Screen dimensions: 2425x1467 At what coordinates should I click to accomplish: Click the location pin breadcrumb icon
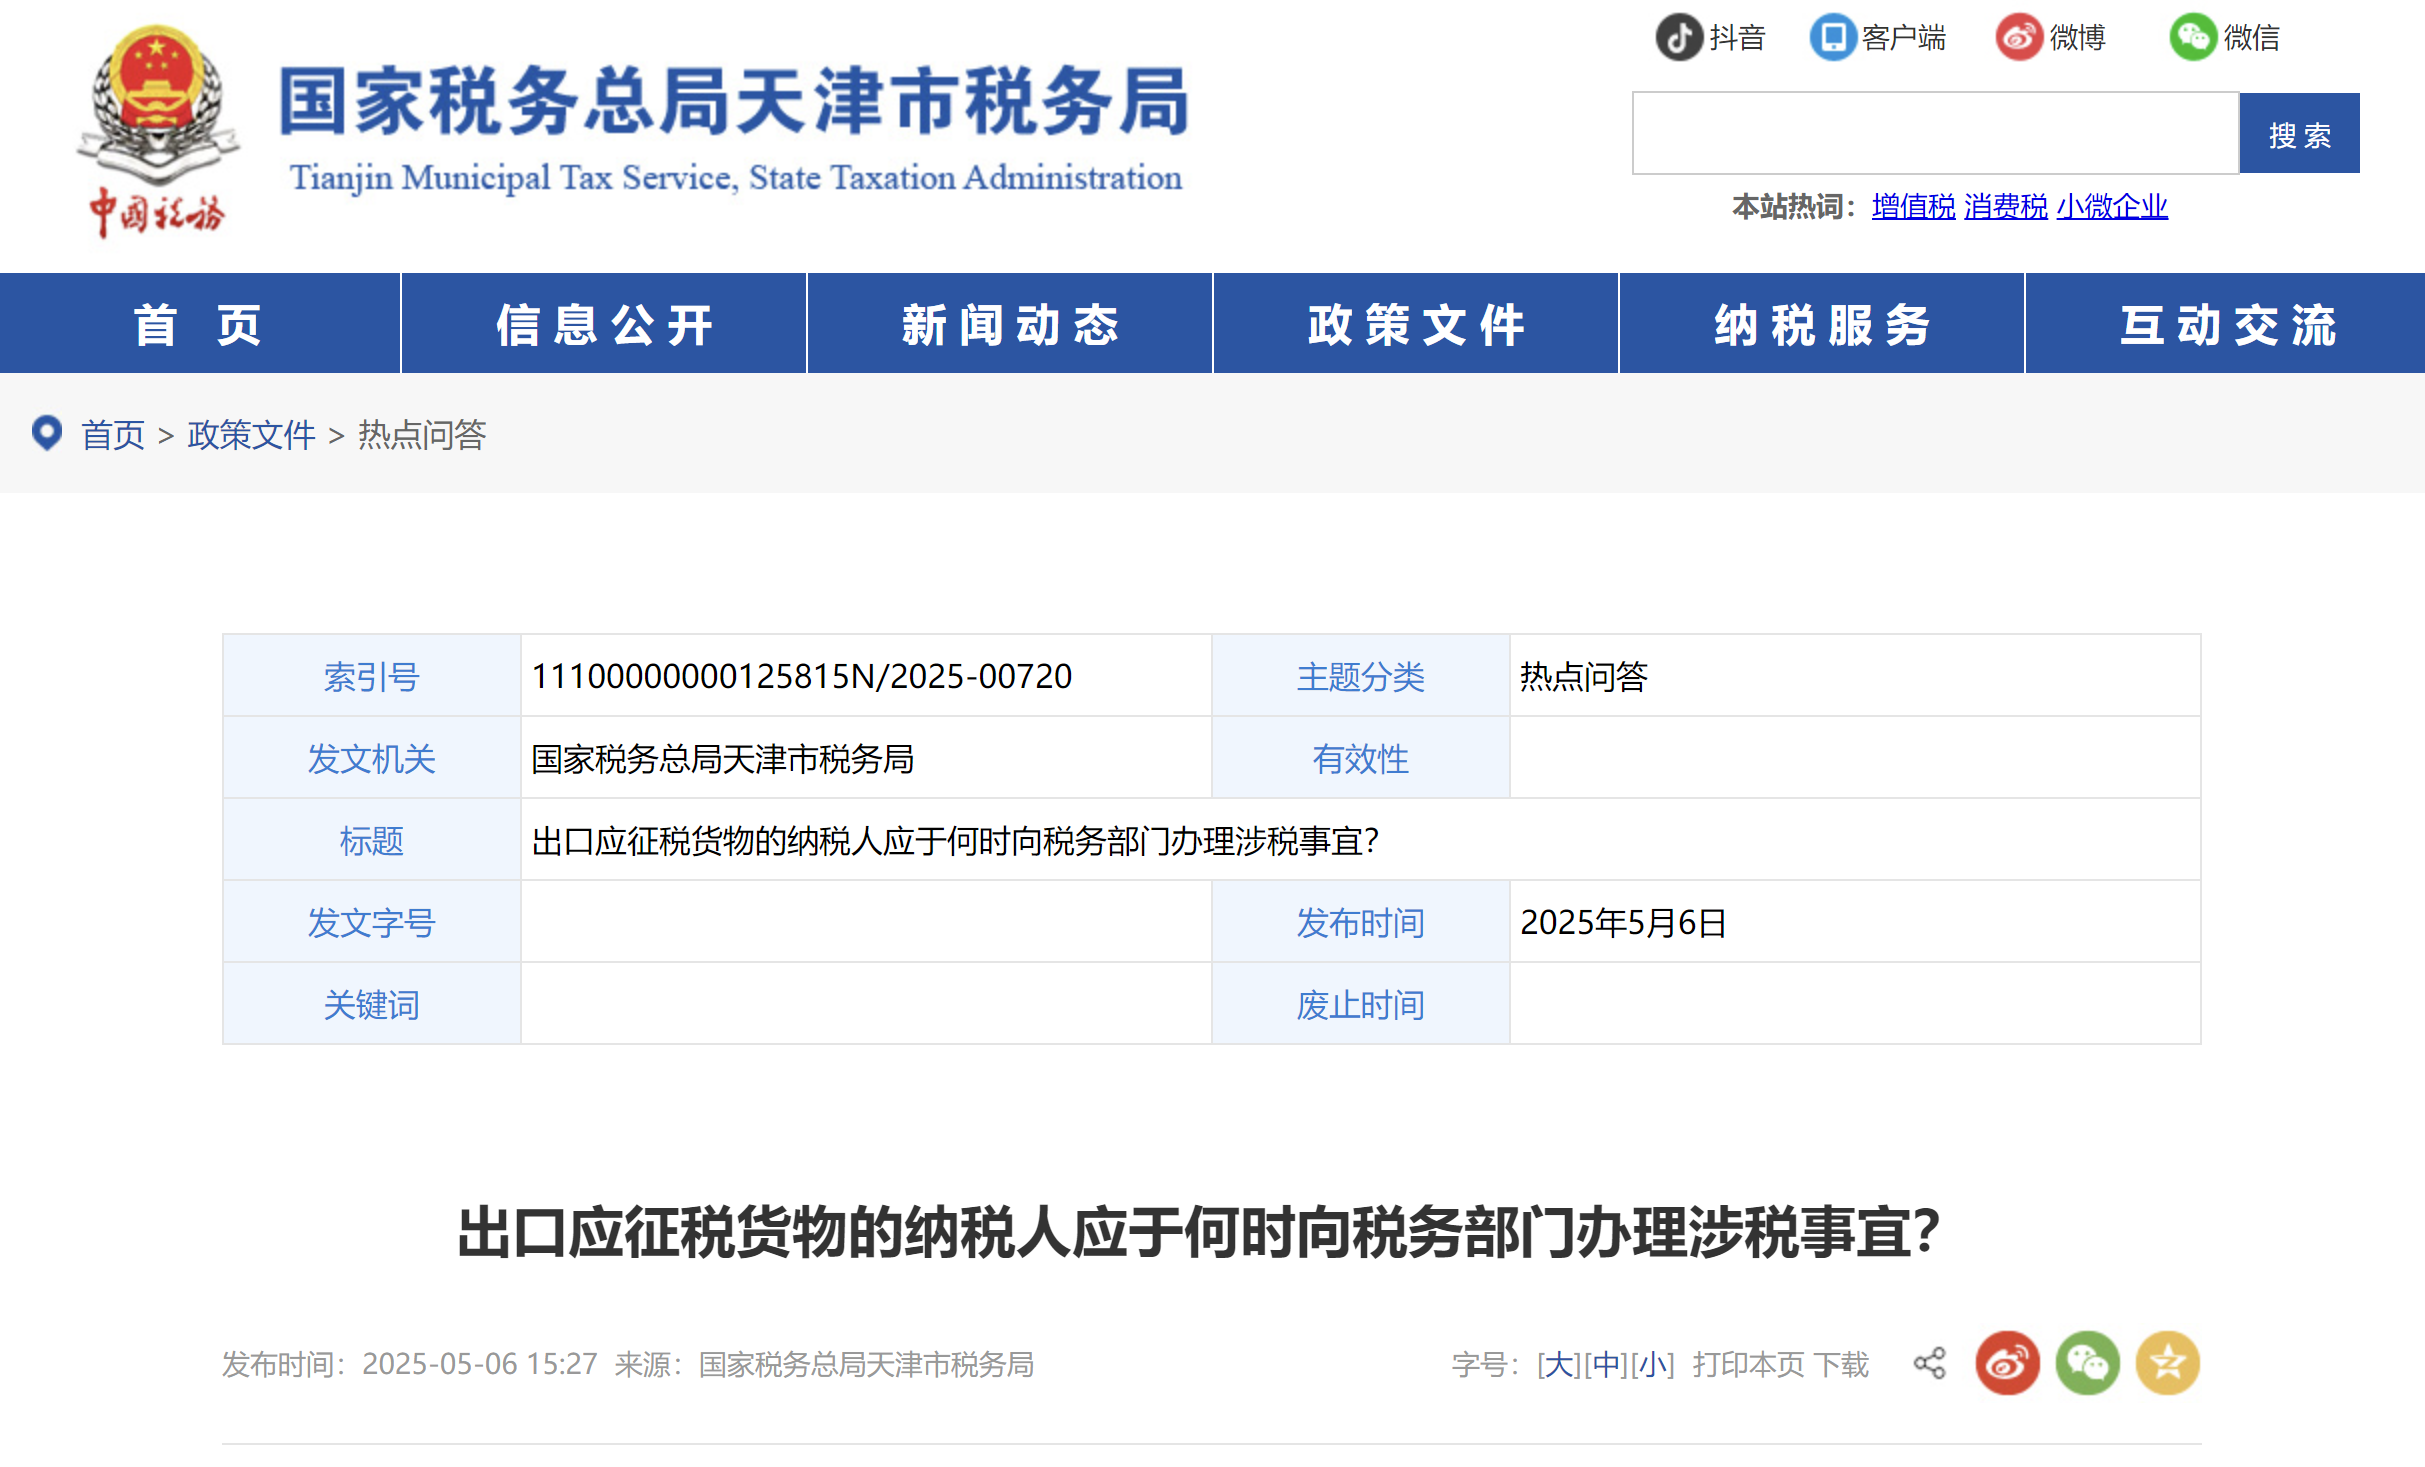(47, 433)
